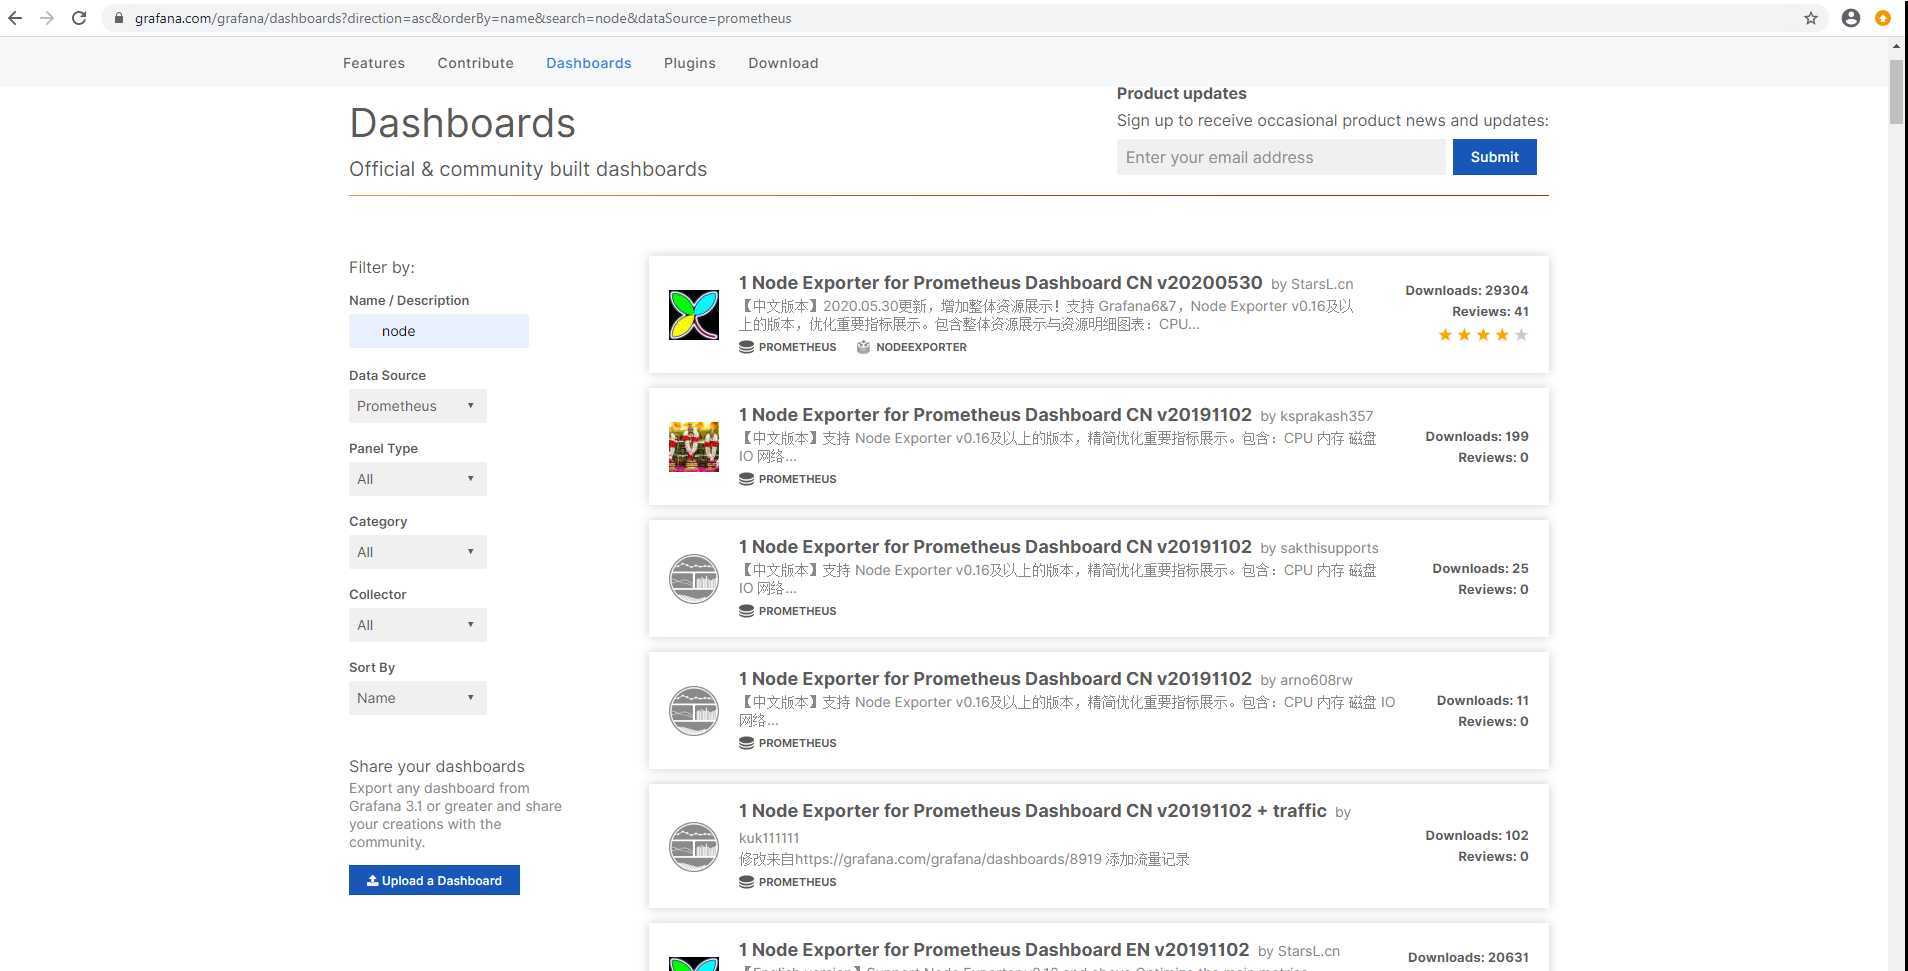The height and width of the screenshot is (971, 1908).
Task: Click 'Downloads: 11' text
Action: tap(1483, 700)
